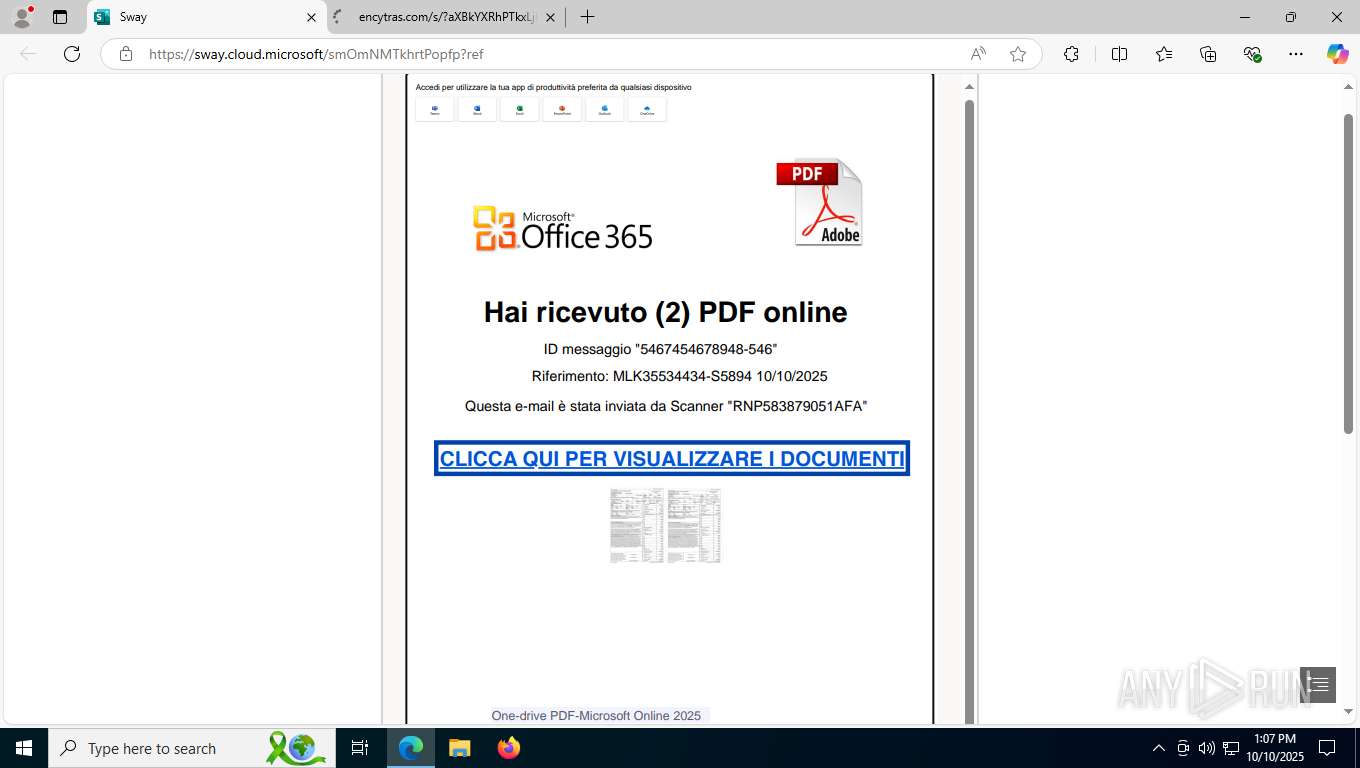Viewport: 1360px width, 768px height.
Task: Click the browser Back arrow
Action: pyautogui.click(x=28, y=54)
